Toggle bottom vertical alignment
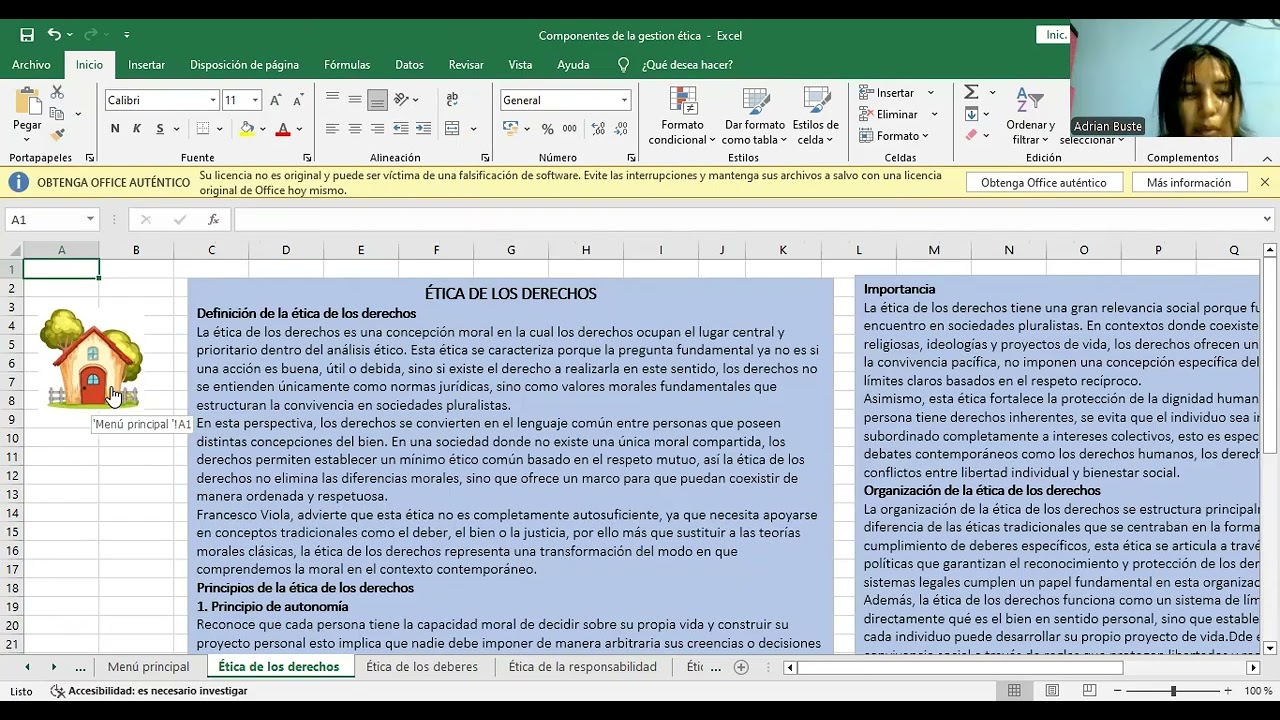Screen dimensions: 1280x720 point(377,100)
